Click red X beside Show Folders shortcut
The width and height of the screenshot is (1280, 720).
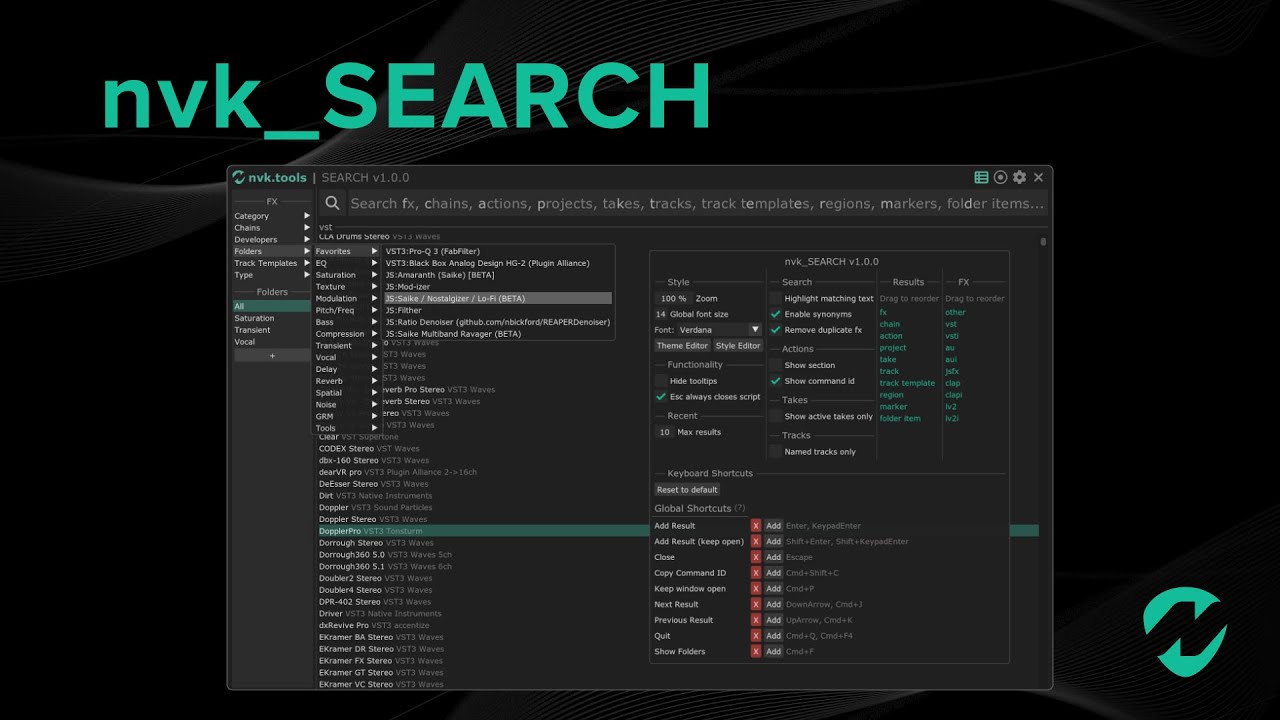point(756,651)
